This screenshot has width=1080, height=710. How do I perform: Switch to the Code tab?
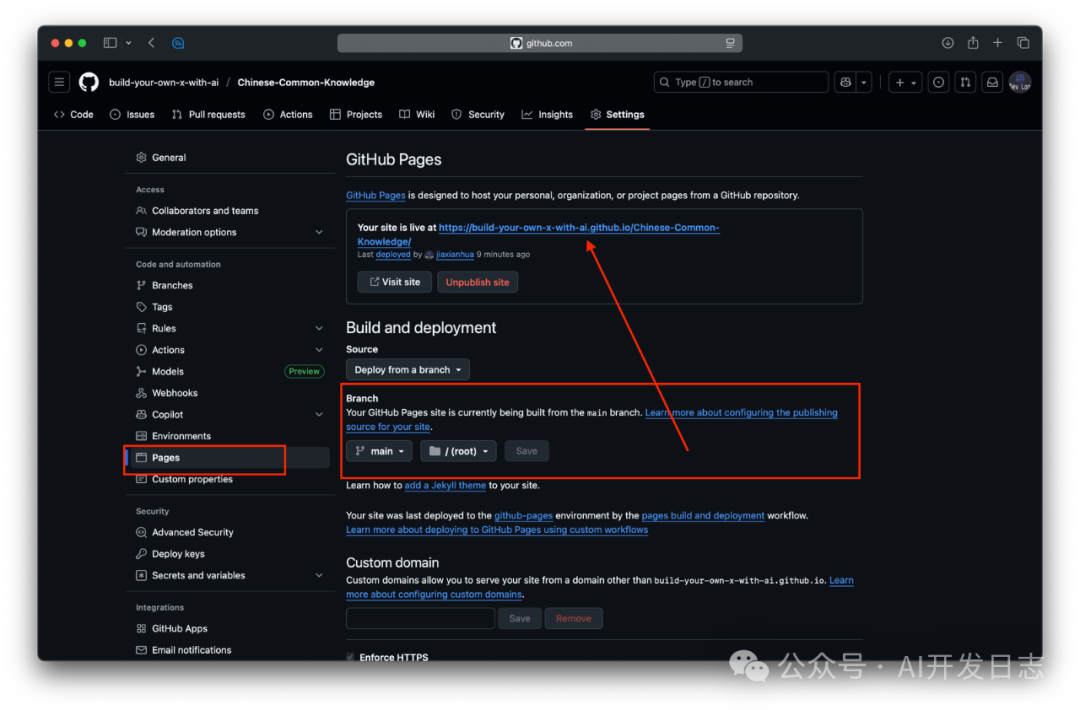(74, 115)
